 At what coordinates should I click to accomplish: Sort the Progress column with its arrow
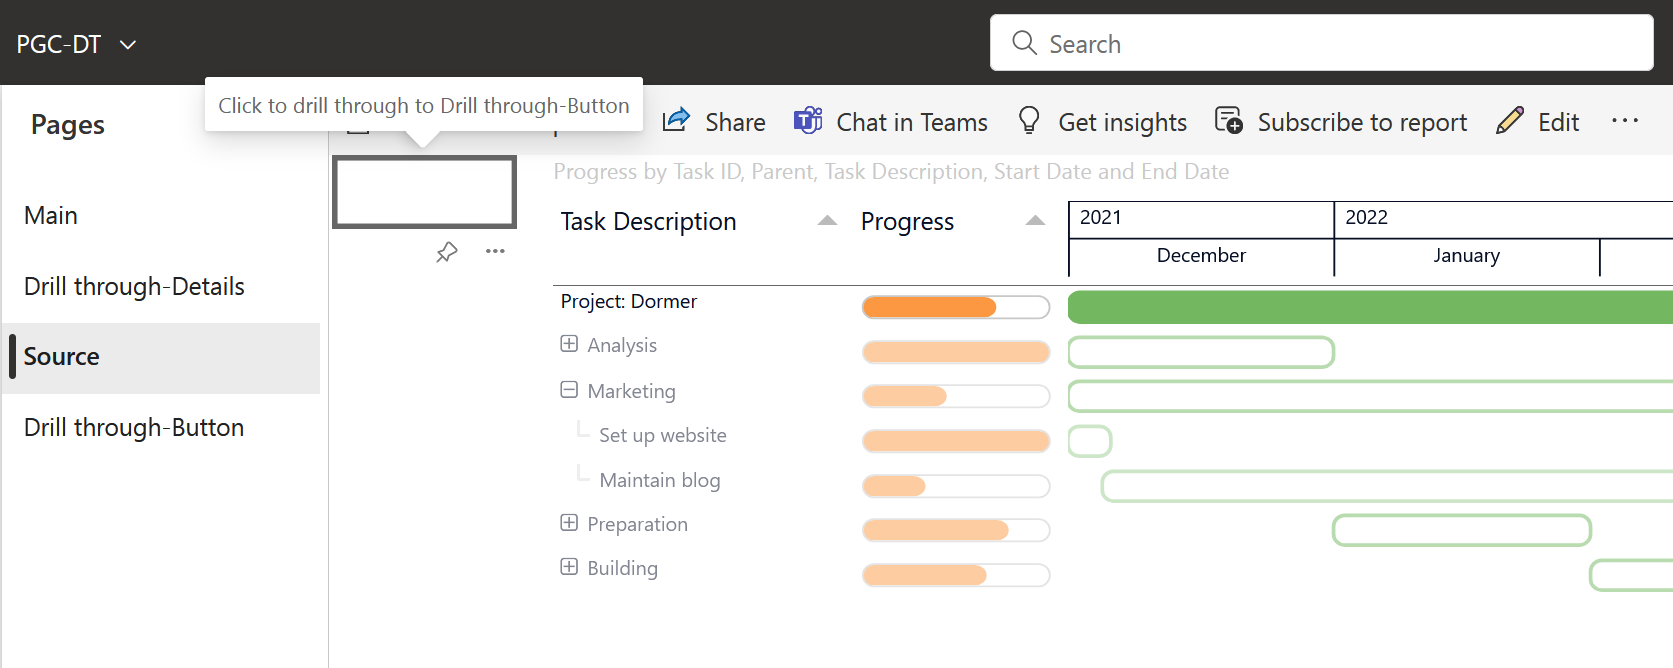coord(1034,221)
